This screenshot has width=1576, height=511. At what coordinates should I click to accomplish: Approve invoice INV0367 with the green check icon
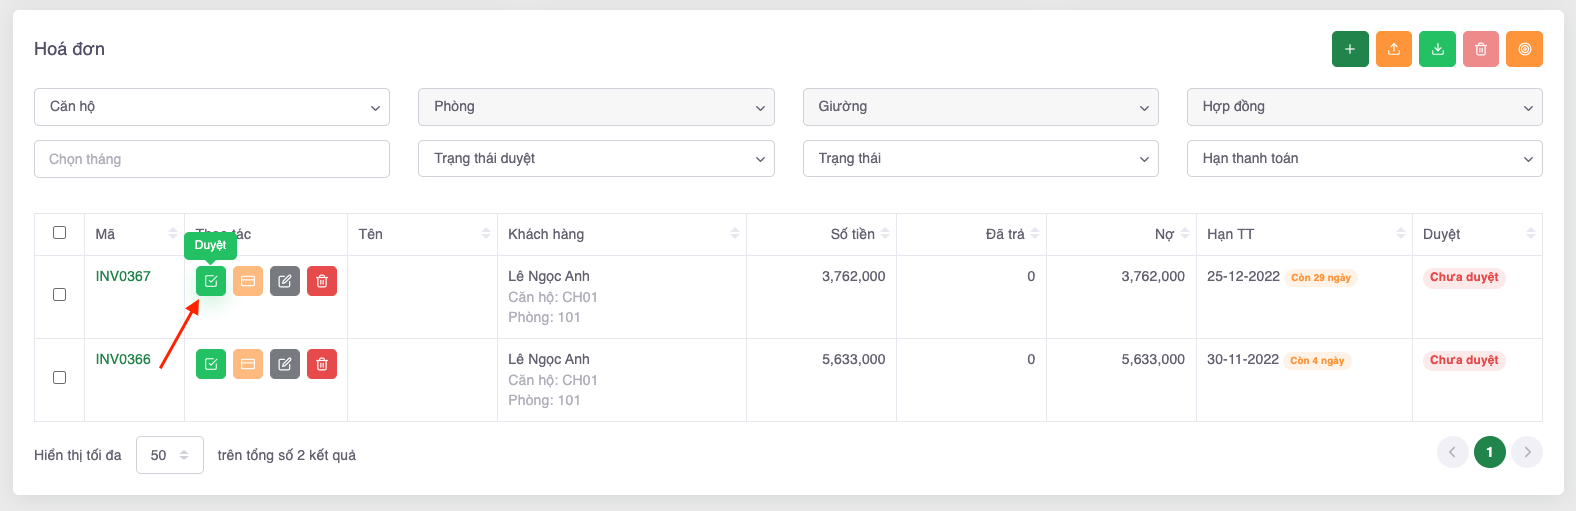[x=211, y=281]
